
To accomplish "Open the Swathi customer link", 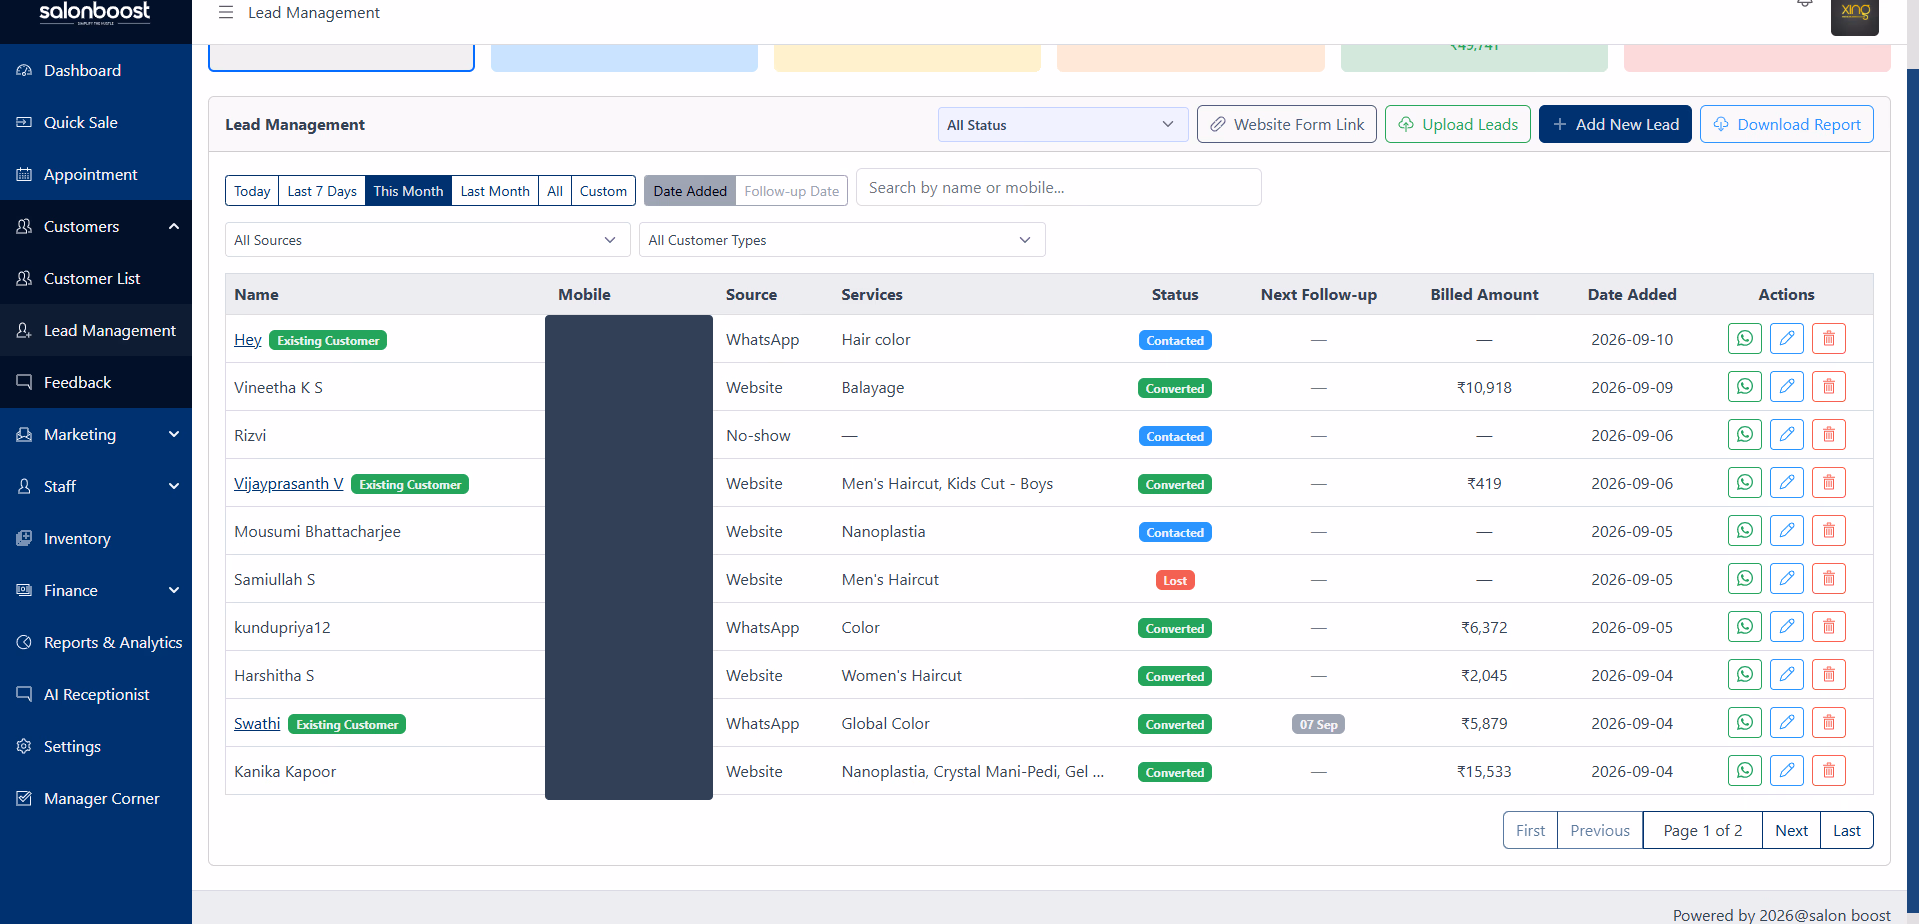I will 257,724.
